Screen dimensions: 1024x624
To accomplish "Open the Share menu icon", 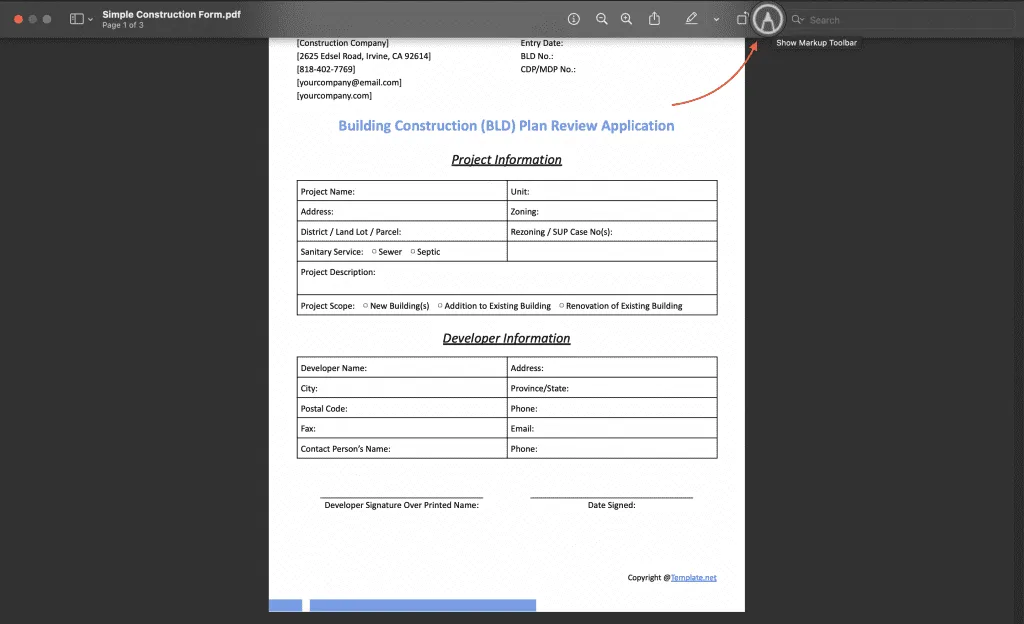I will click(x=654, y=18).
